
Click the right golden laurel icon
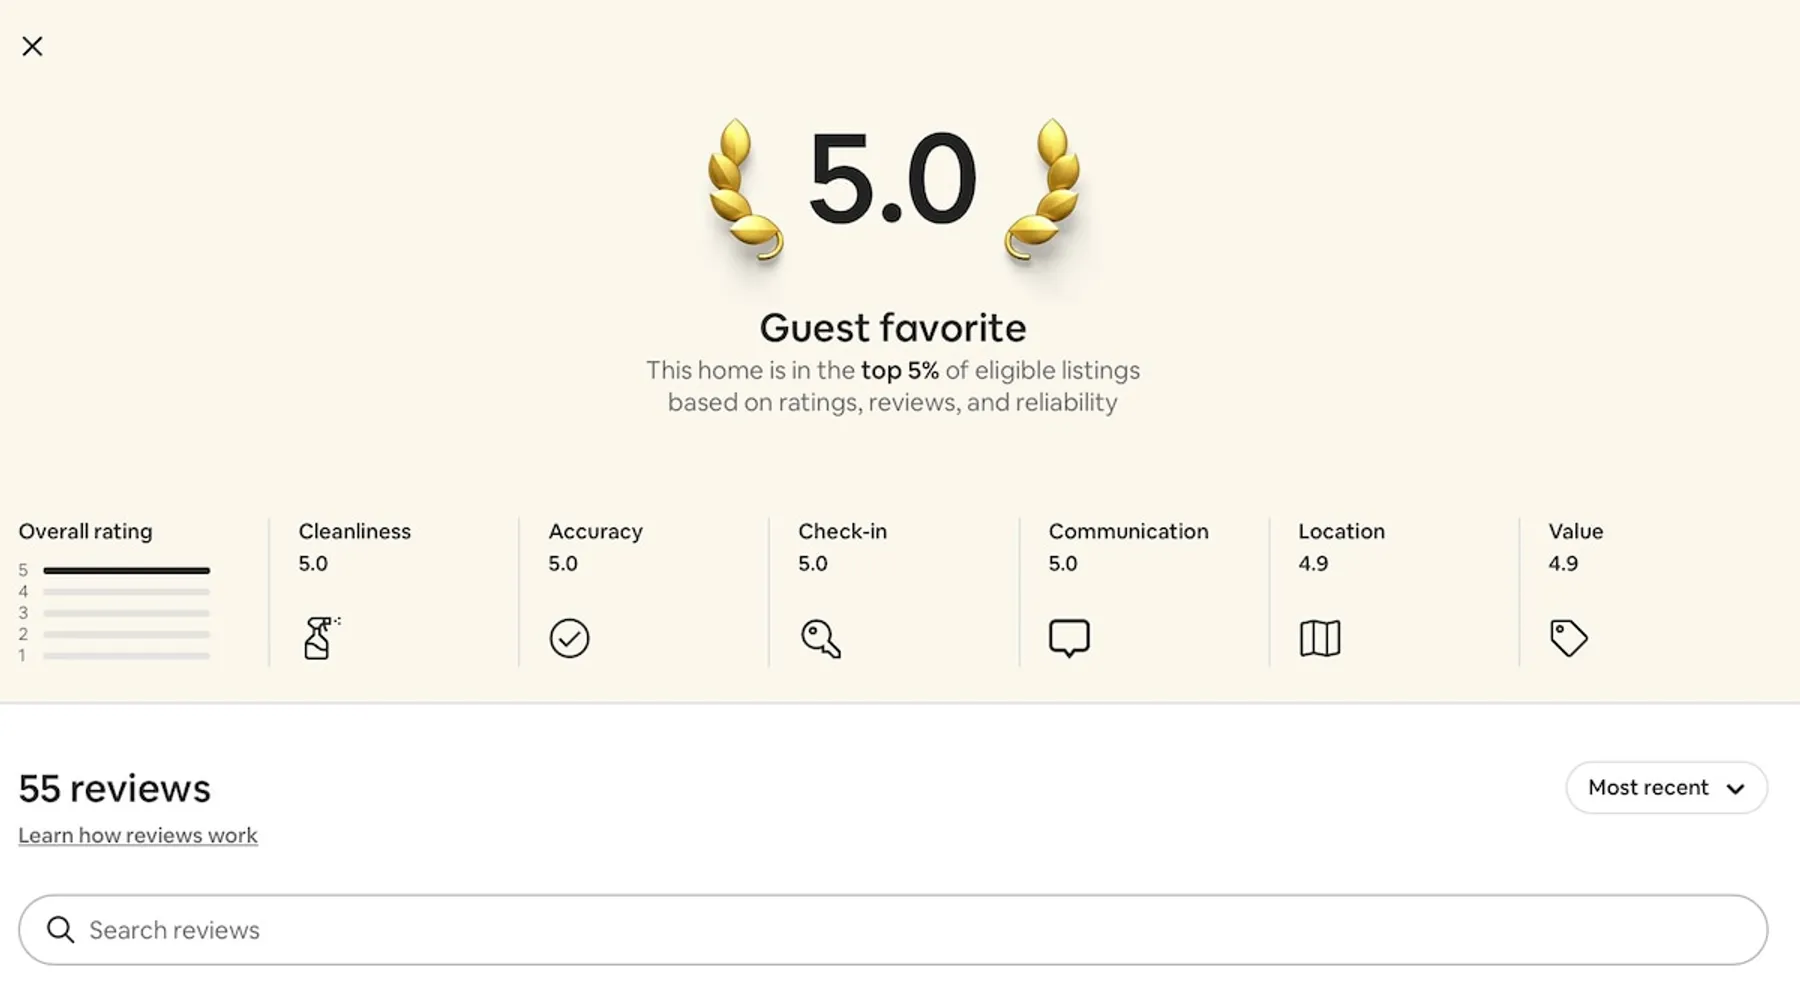coord(1044,188)
